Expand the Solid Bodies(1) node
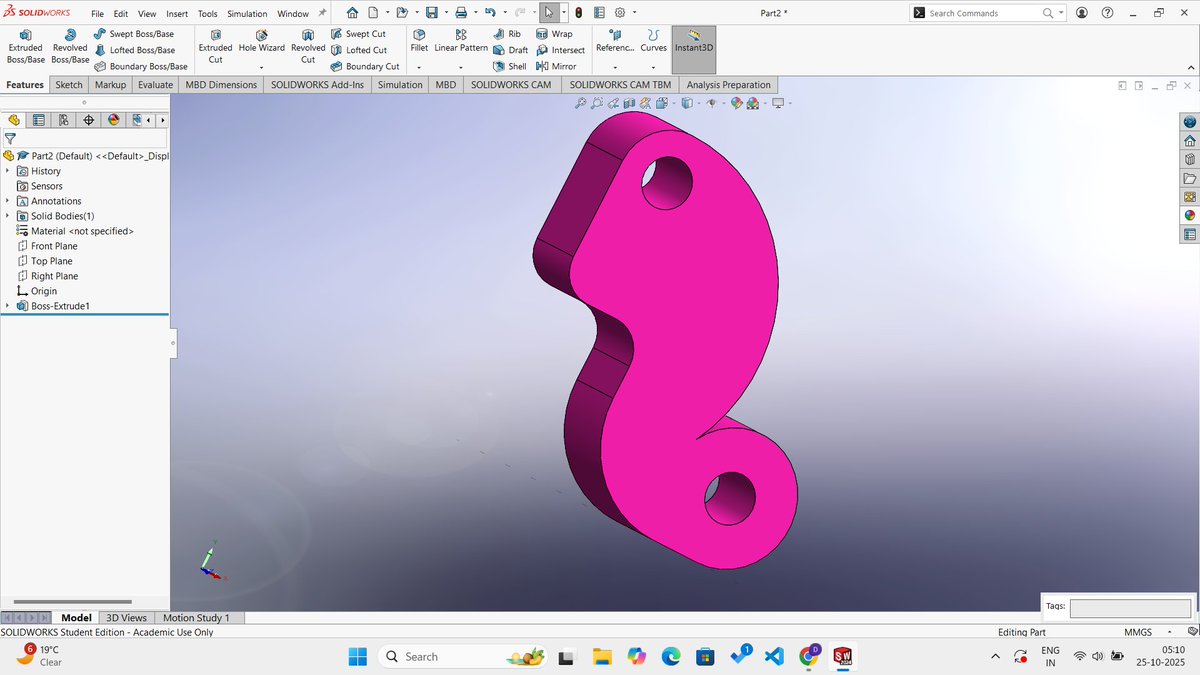The width and height of the screenshot is (1200, 675). point(8,216)
